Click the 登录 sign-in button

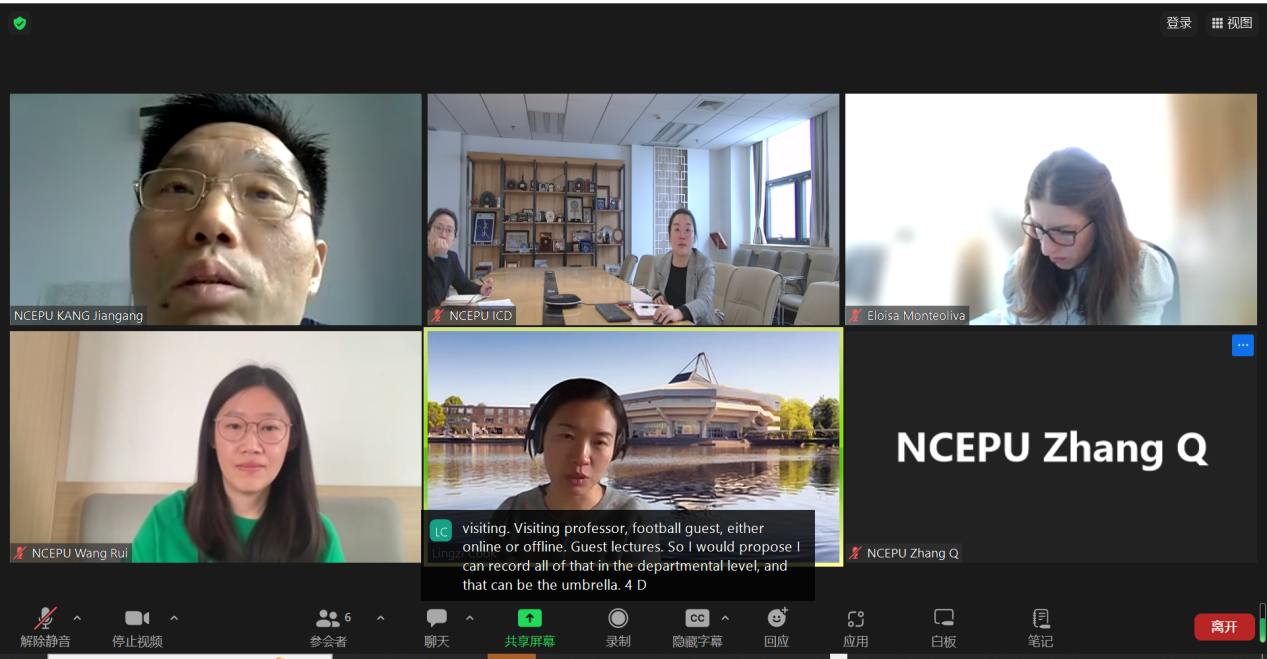point(1179,23)
